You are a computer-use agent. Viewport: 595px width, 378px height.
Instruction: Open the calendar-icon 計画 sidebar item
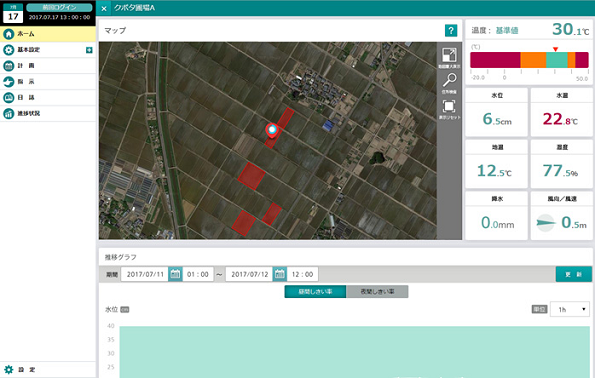(x=47, y=66)
